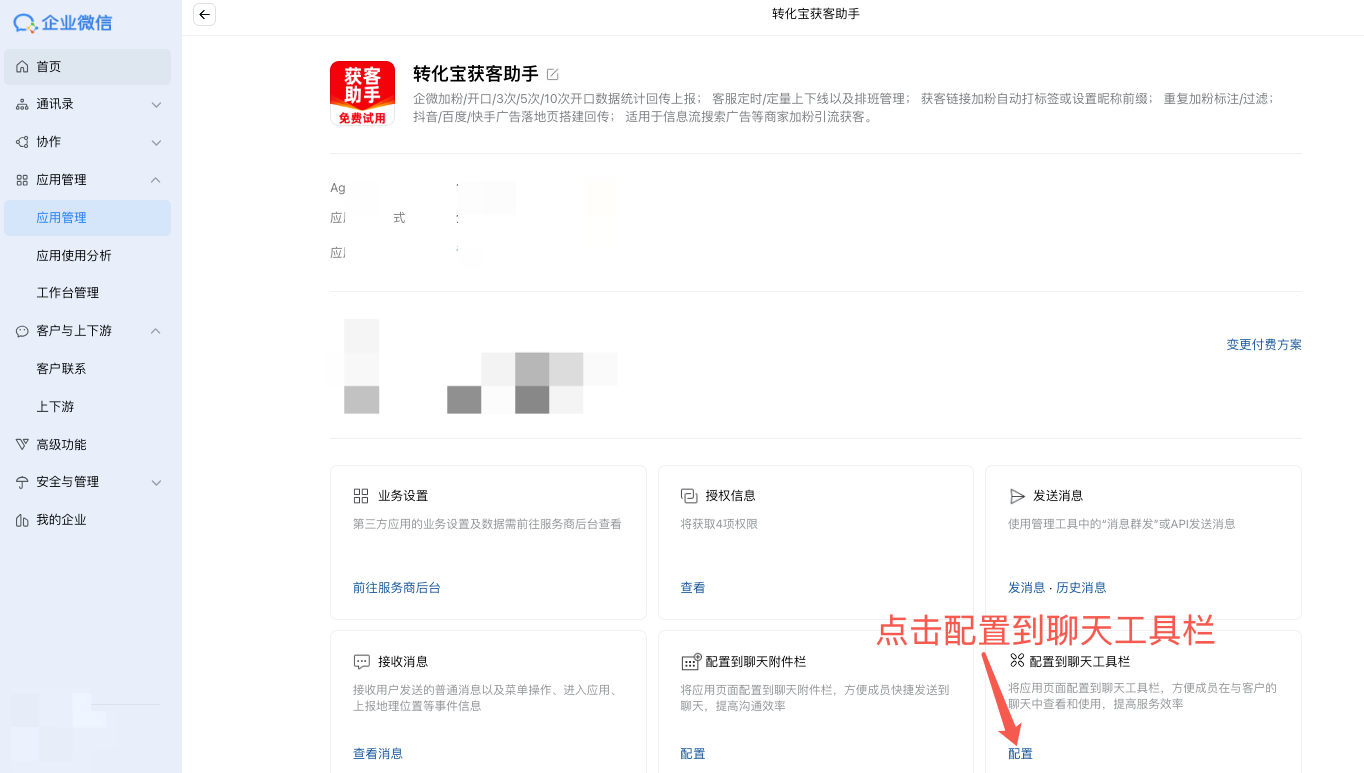Click 配置 under 配置到聊天附件栏

click(x=693, y=754)
